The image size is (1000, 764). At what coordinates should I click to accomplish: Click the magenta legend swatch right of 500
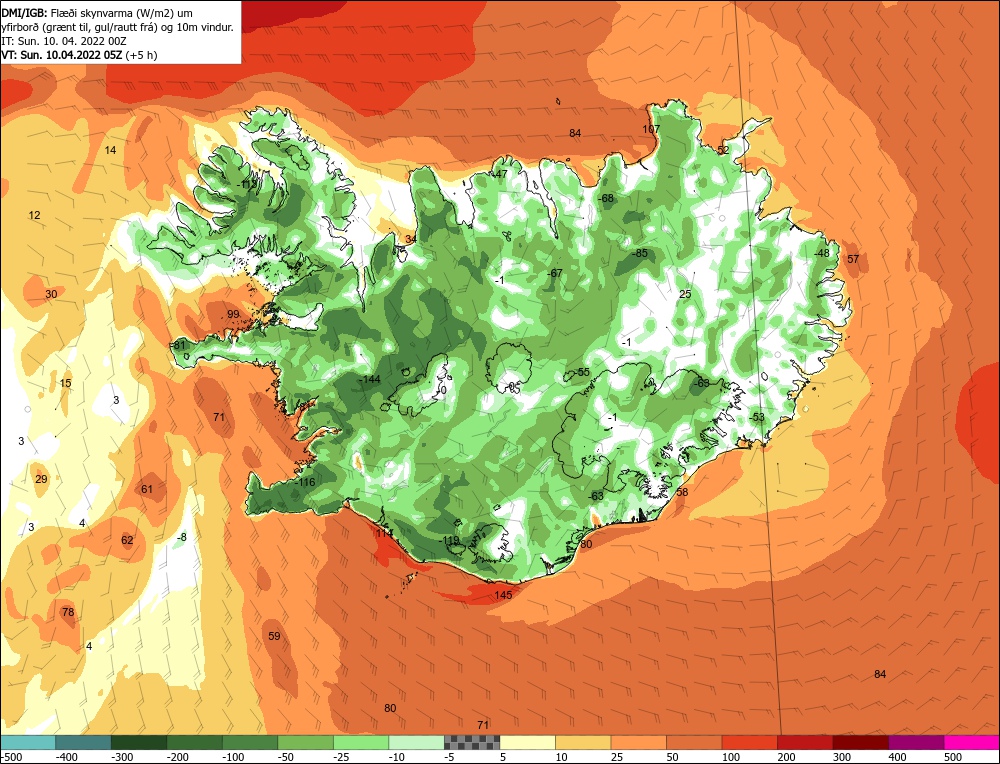pyautogui.click(x=971, y=742)
